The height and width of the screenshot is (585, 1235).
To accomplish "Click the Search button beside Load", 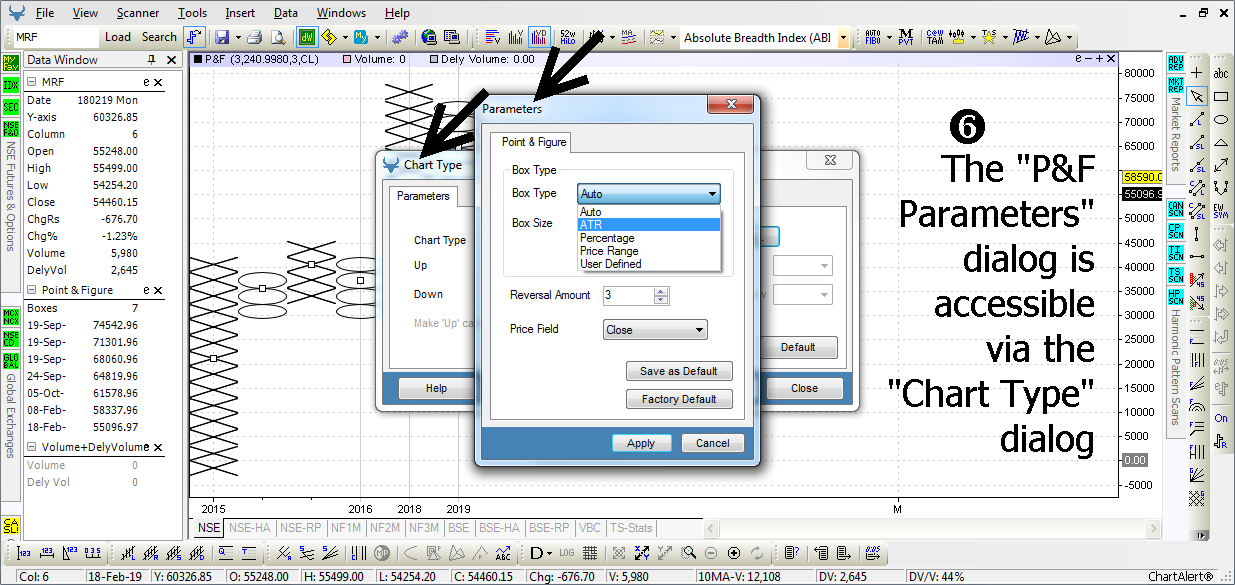I will click(x=159, y=37).
